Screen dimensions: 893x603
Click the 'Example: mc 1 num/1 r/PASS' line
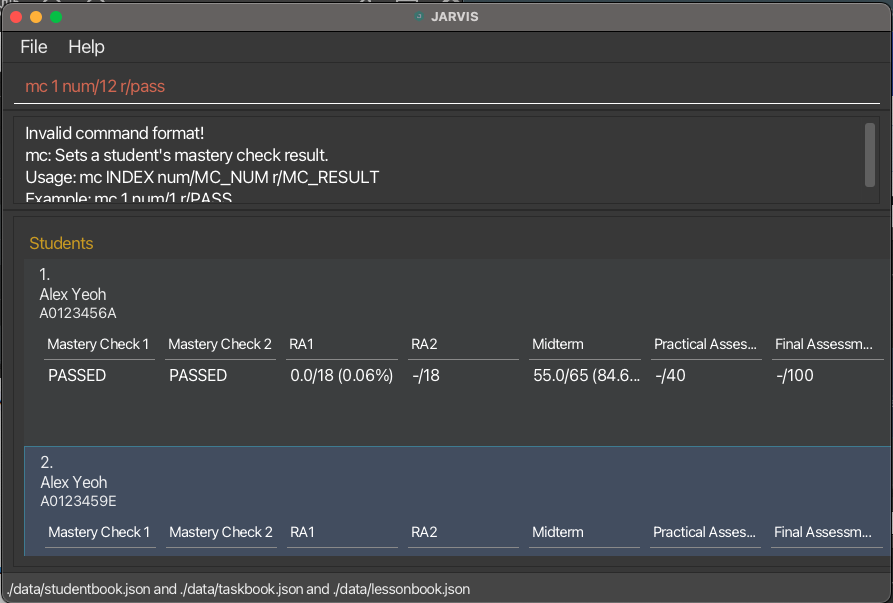point(129,198)
